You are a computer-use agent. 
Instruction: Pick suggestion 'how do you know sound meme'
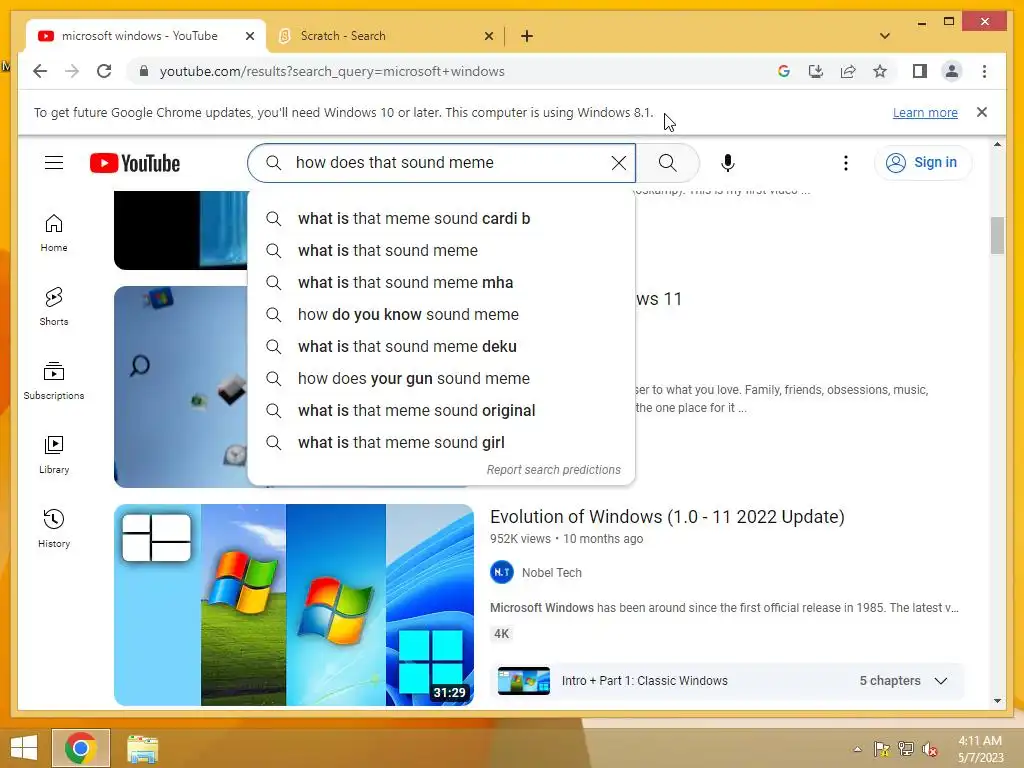[x=441, y=315]
